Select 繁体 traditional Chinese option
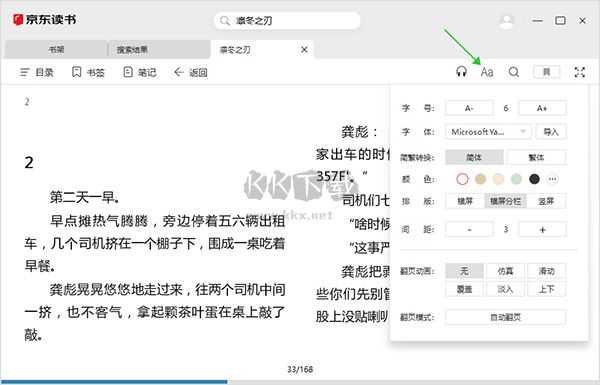The width and height of the screenshot is (600, 385). point(536,157)
